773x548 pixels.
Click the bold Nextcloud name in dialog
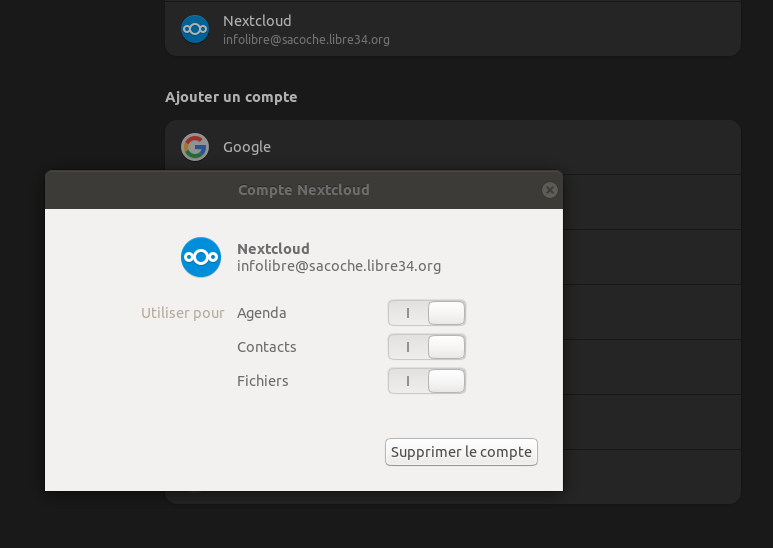pos(273,249)
